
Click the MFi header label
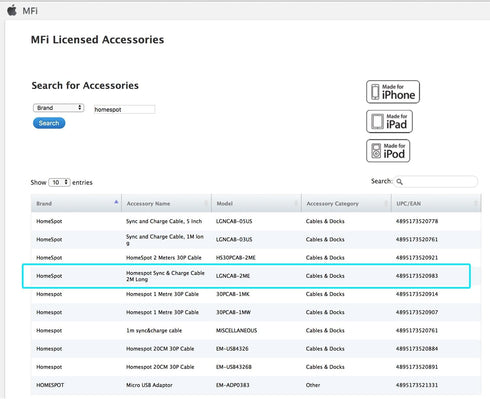pos(30,11)
